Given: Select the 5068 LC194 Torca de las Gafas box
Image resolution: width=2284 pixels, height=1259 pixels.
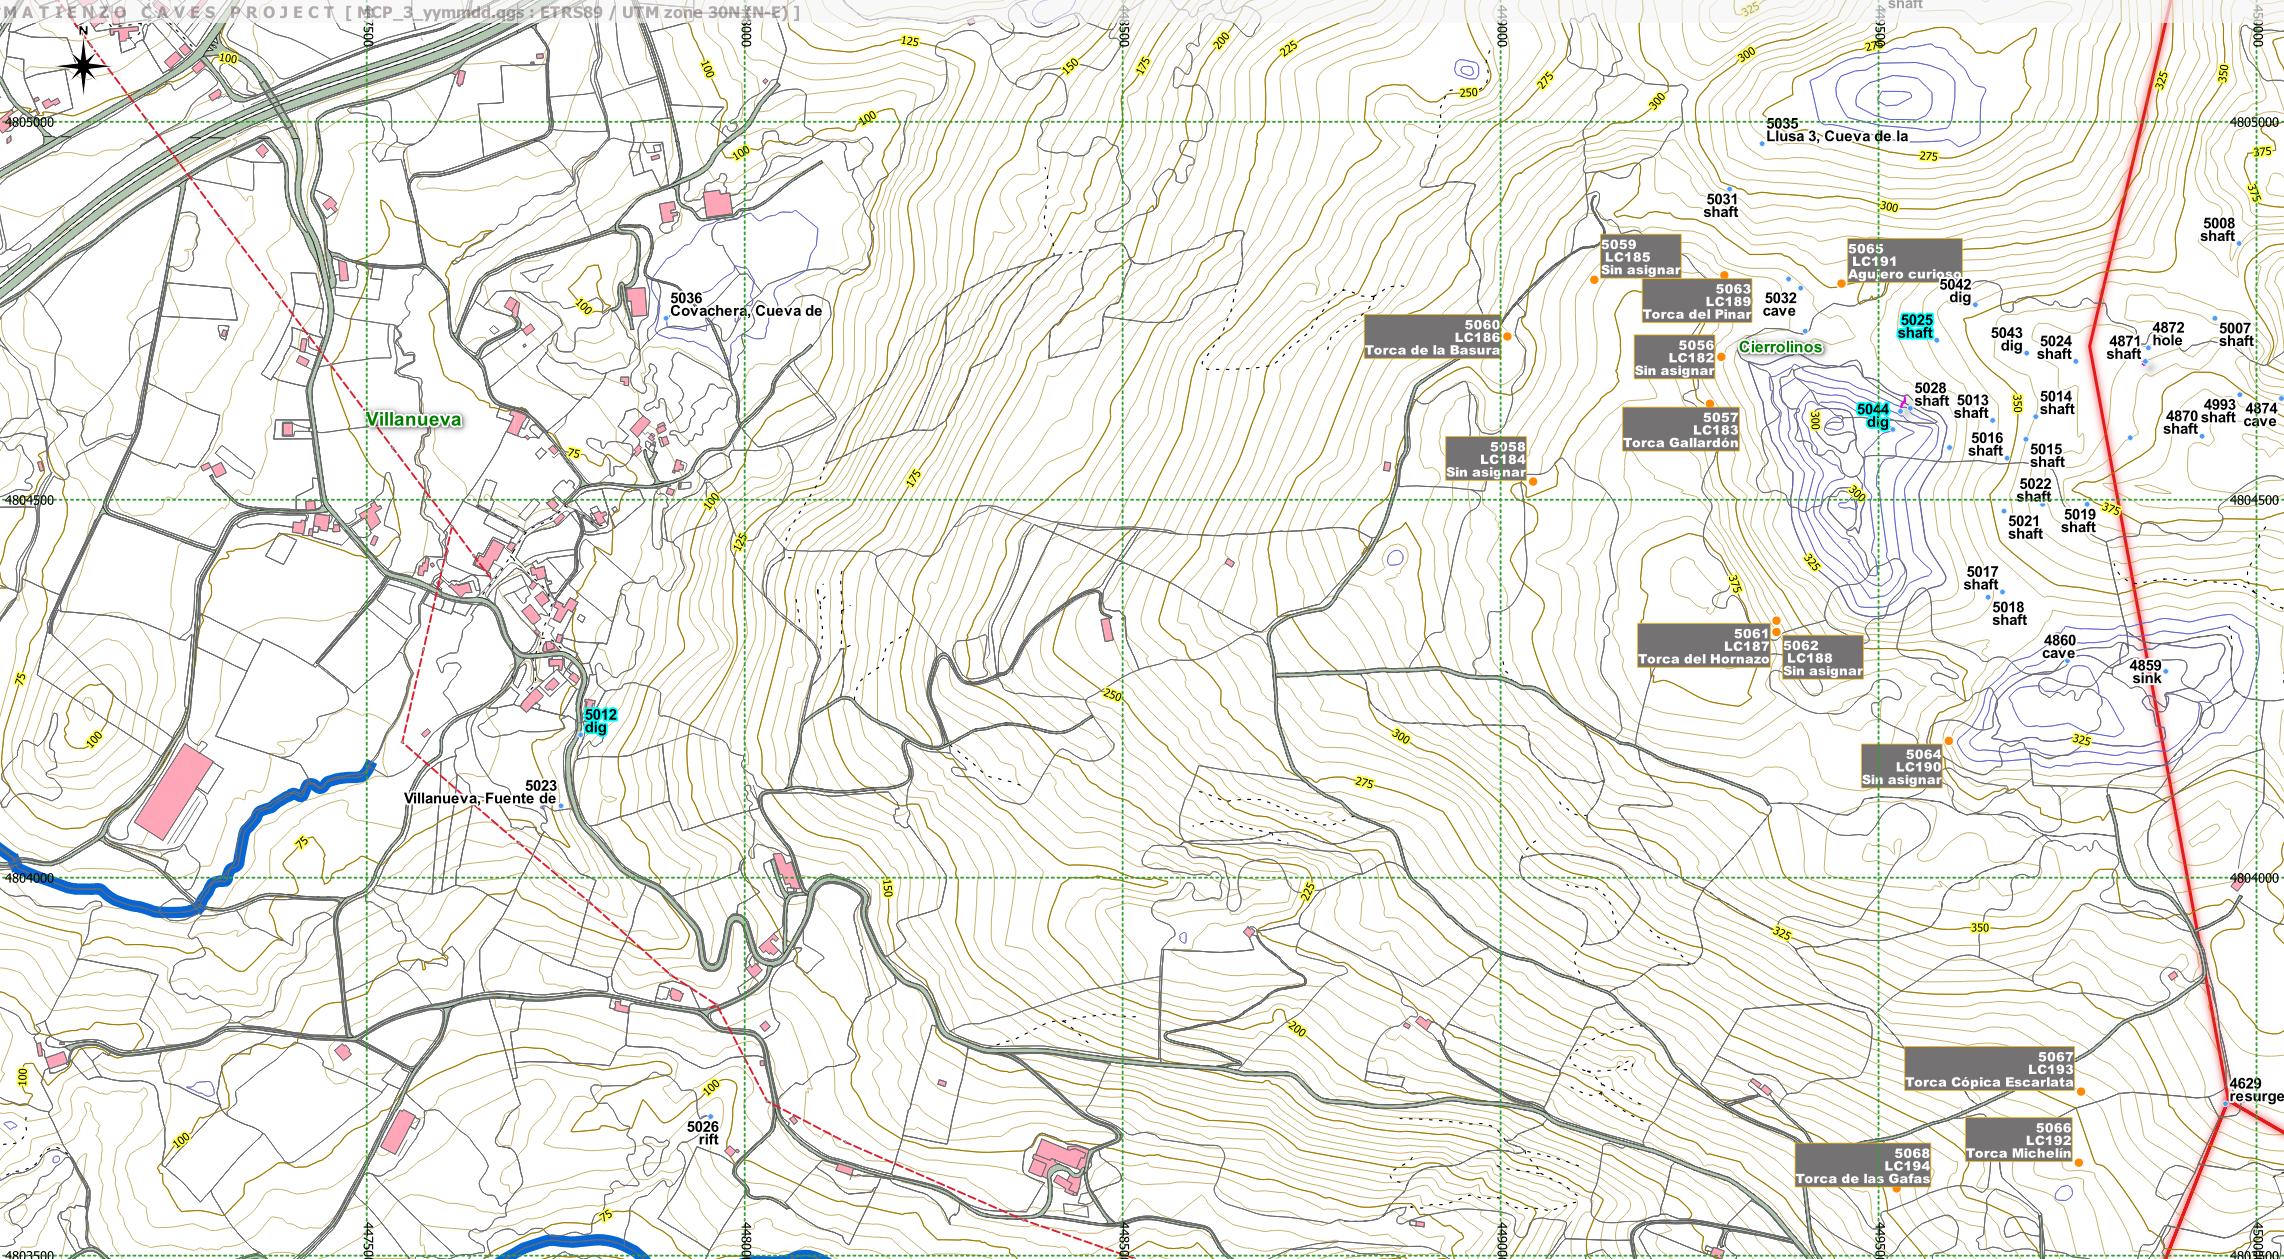Looking at the screenshot, I should (x=1863, y=1166).
